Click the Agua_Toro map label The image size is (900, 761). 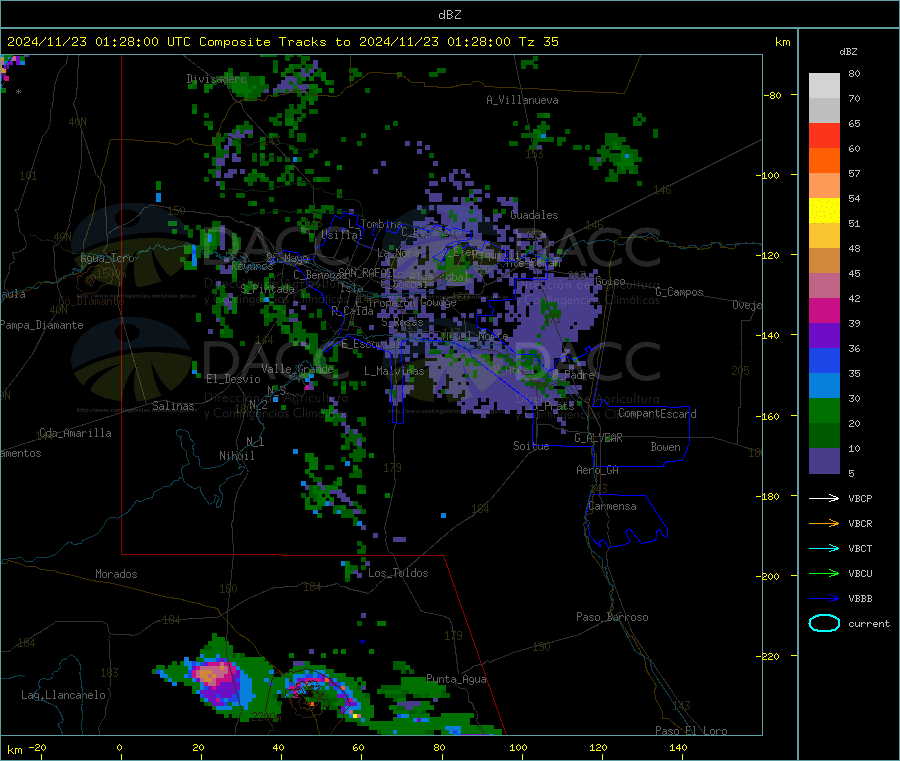coord(107,258)
